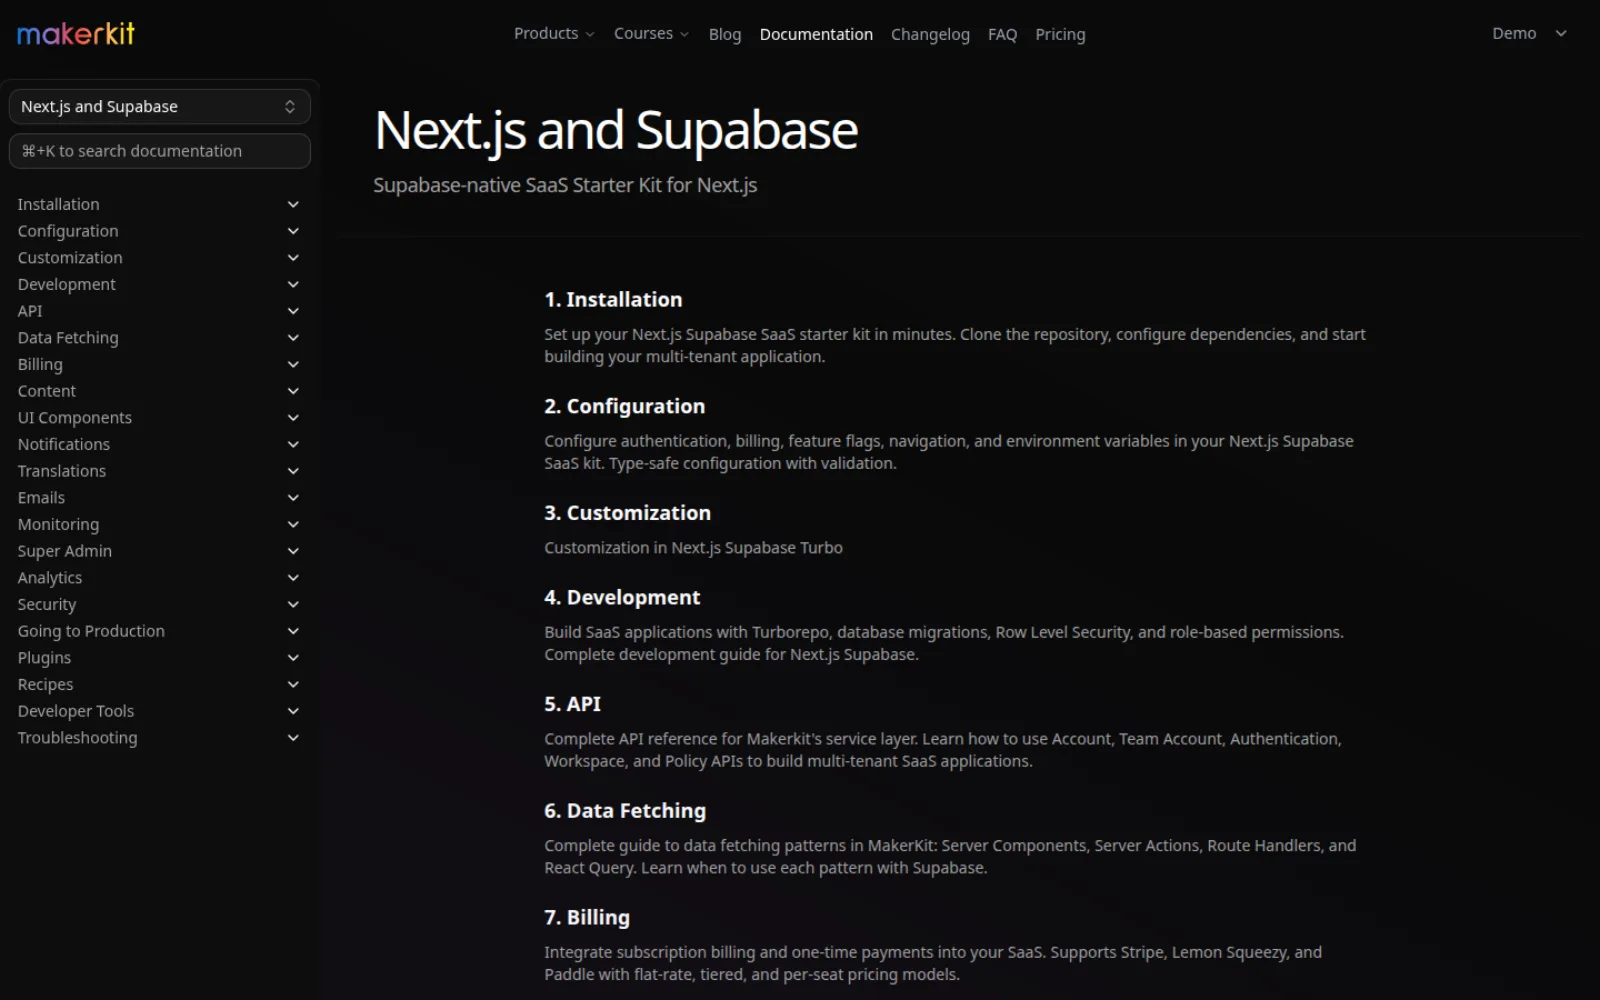This screenshot has height=1000, width=1600.
Task: Open the Products dropdown menu
Action: pyautogui.click(x=554, y=34)
